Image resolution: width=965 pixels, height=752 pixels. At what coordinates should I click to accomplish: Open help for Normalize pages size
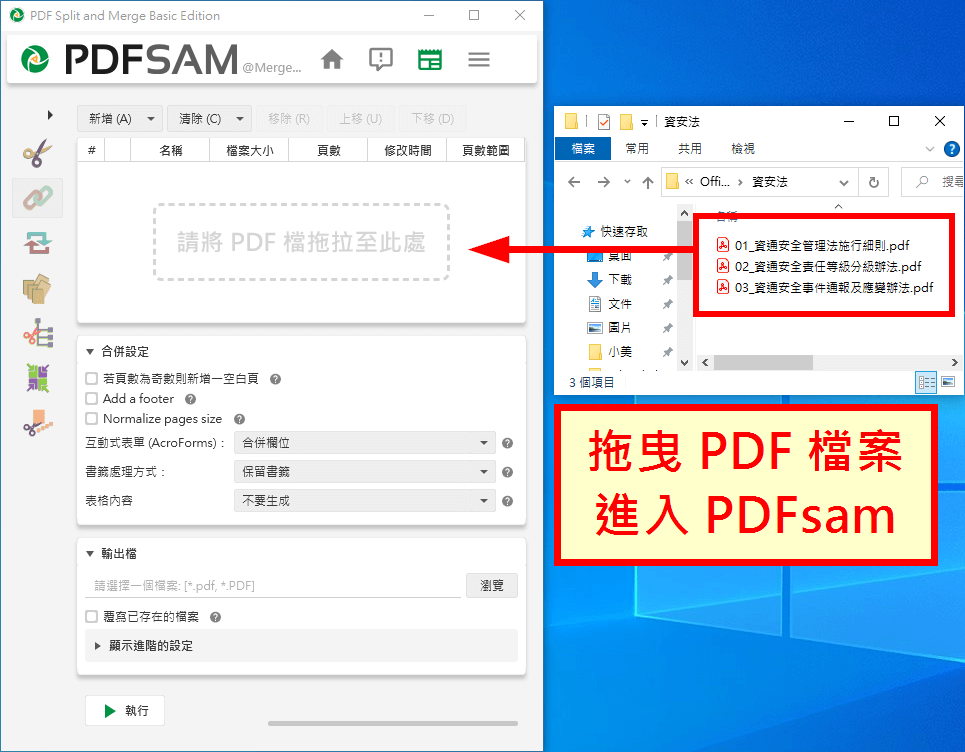239,419
